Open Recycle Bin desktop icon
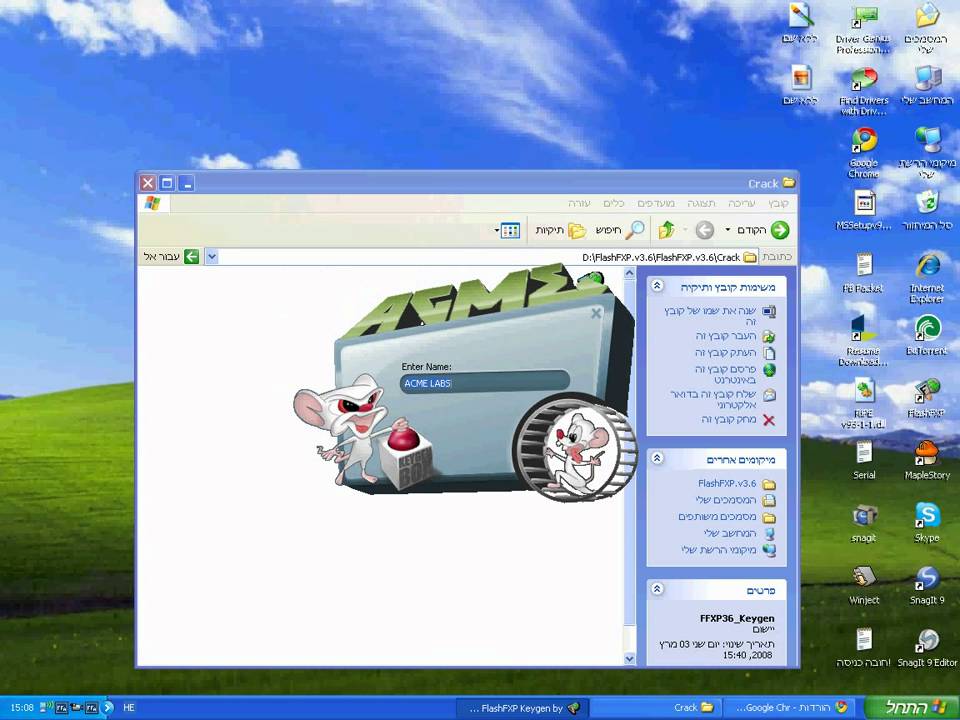Viewport: 960px width, 720px height. pyautogui.click(x=927, y=209)
